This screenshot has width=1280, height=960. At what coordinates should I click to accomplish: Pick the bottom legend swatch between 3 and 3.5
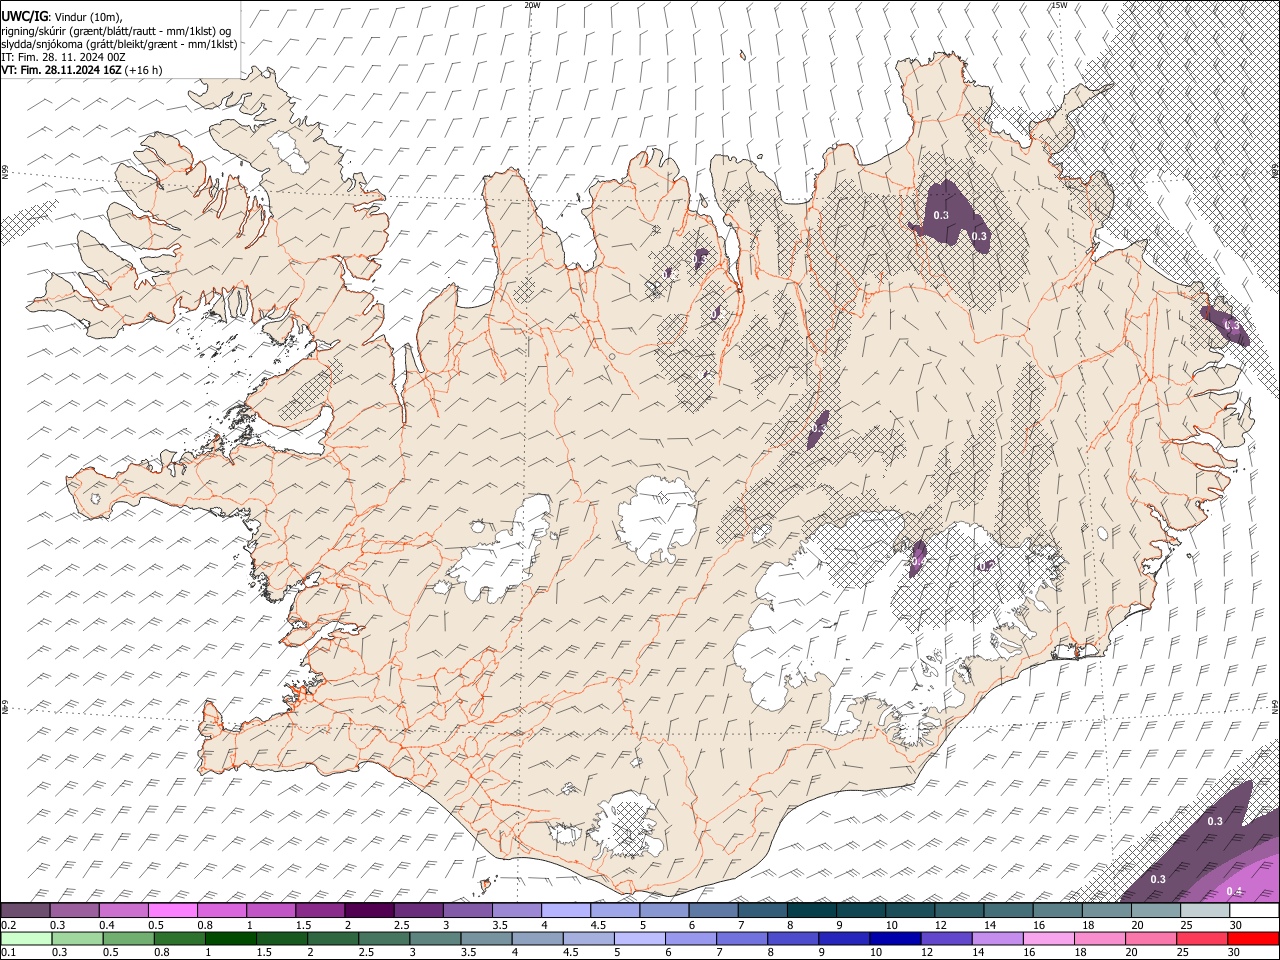[x=434, y=939]
